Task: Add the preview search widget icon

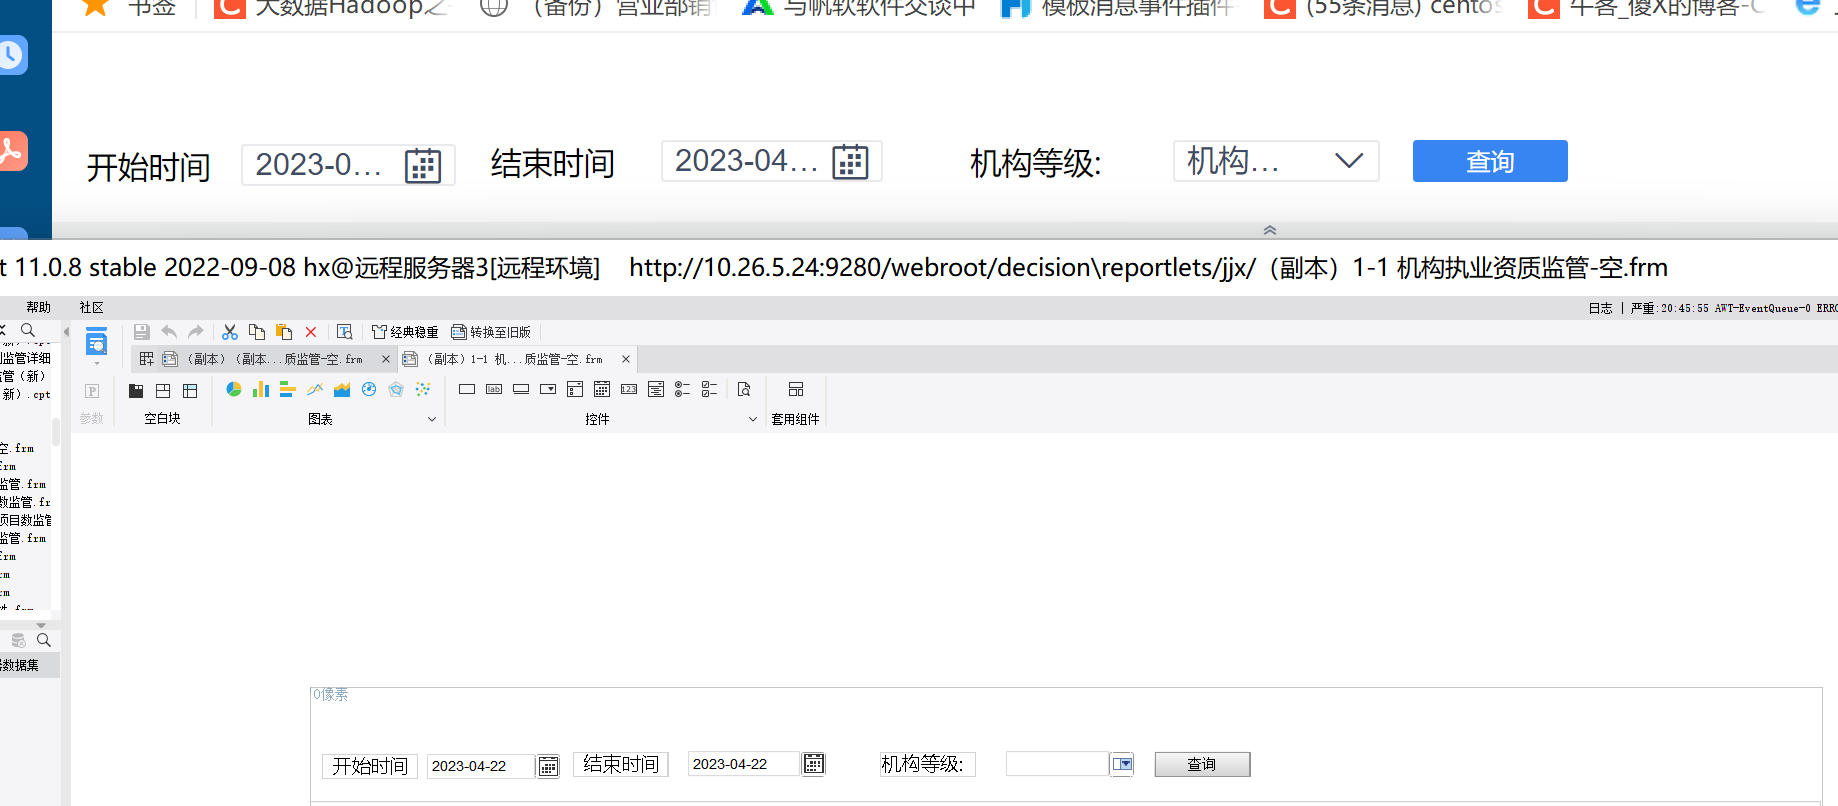Action: click(x=744, y=389)
